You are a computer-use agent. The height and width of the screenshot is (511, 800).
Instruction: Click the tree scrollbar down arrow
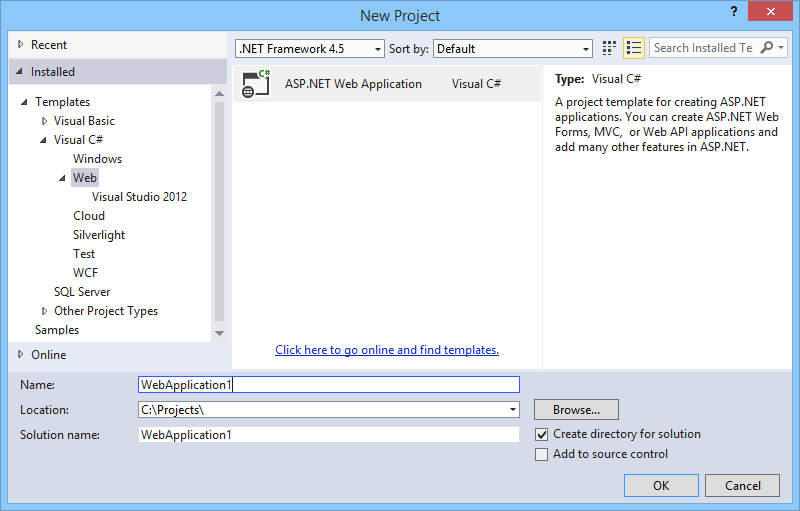219,333
